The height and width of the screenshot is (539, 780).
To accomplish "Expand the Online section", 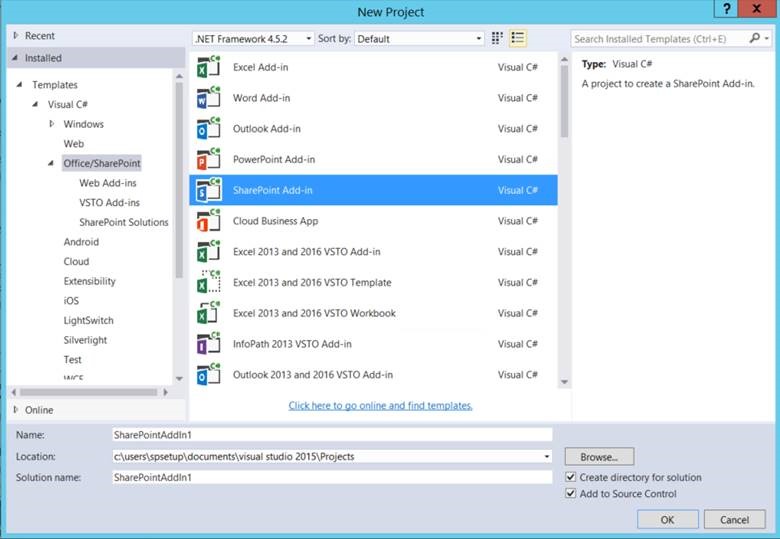I will 16,410.
